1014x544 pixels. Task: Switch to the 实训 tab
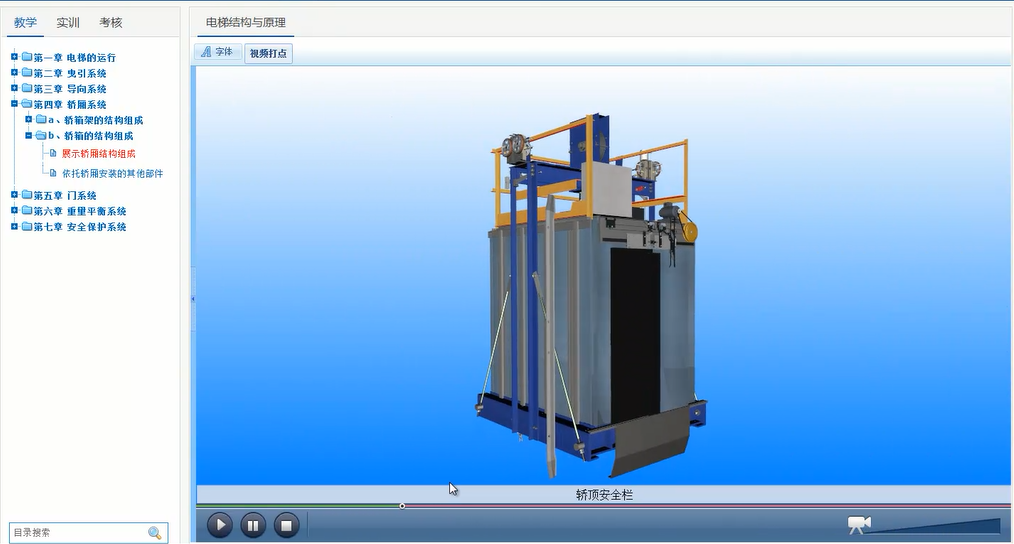[68, 22]
